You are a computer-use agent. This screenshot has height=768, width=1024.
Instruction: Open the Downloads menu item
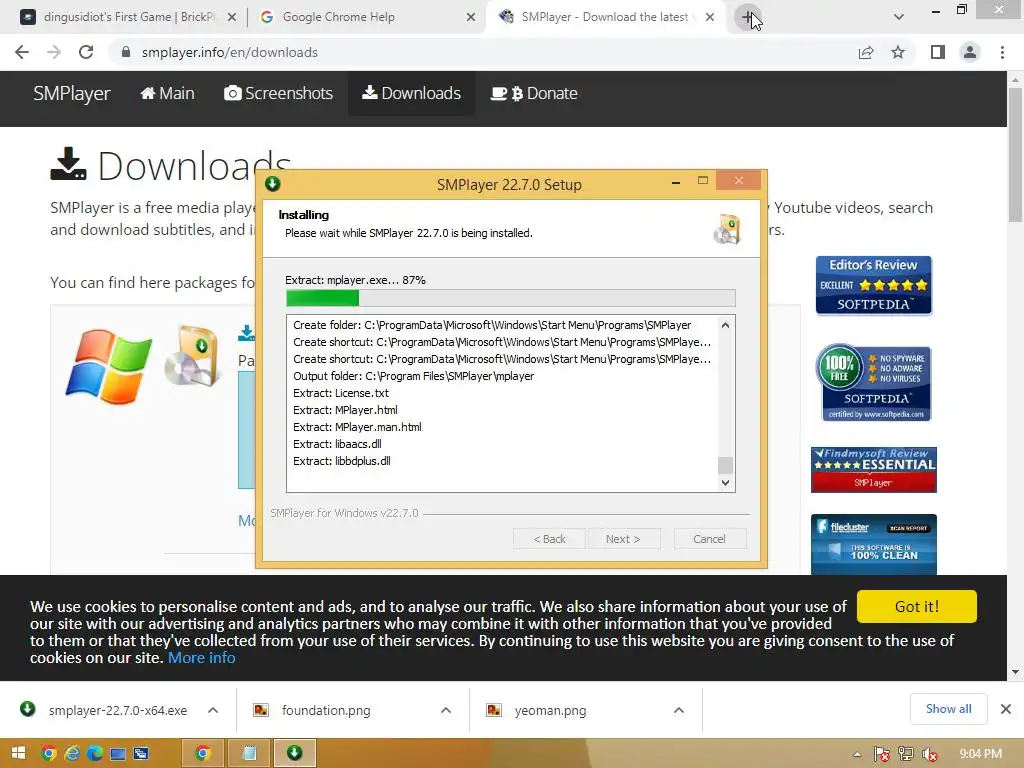(411, 93)
